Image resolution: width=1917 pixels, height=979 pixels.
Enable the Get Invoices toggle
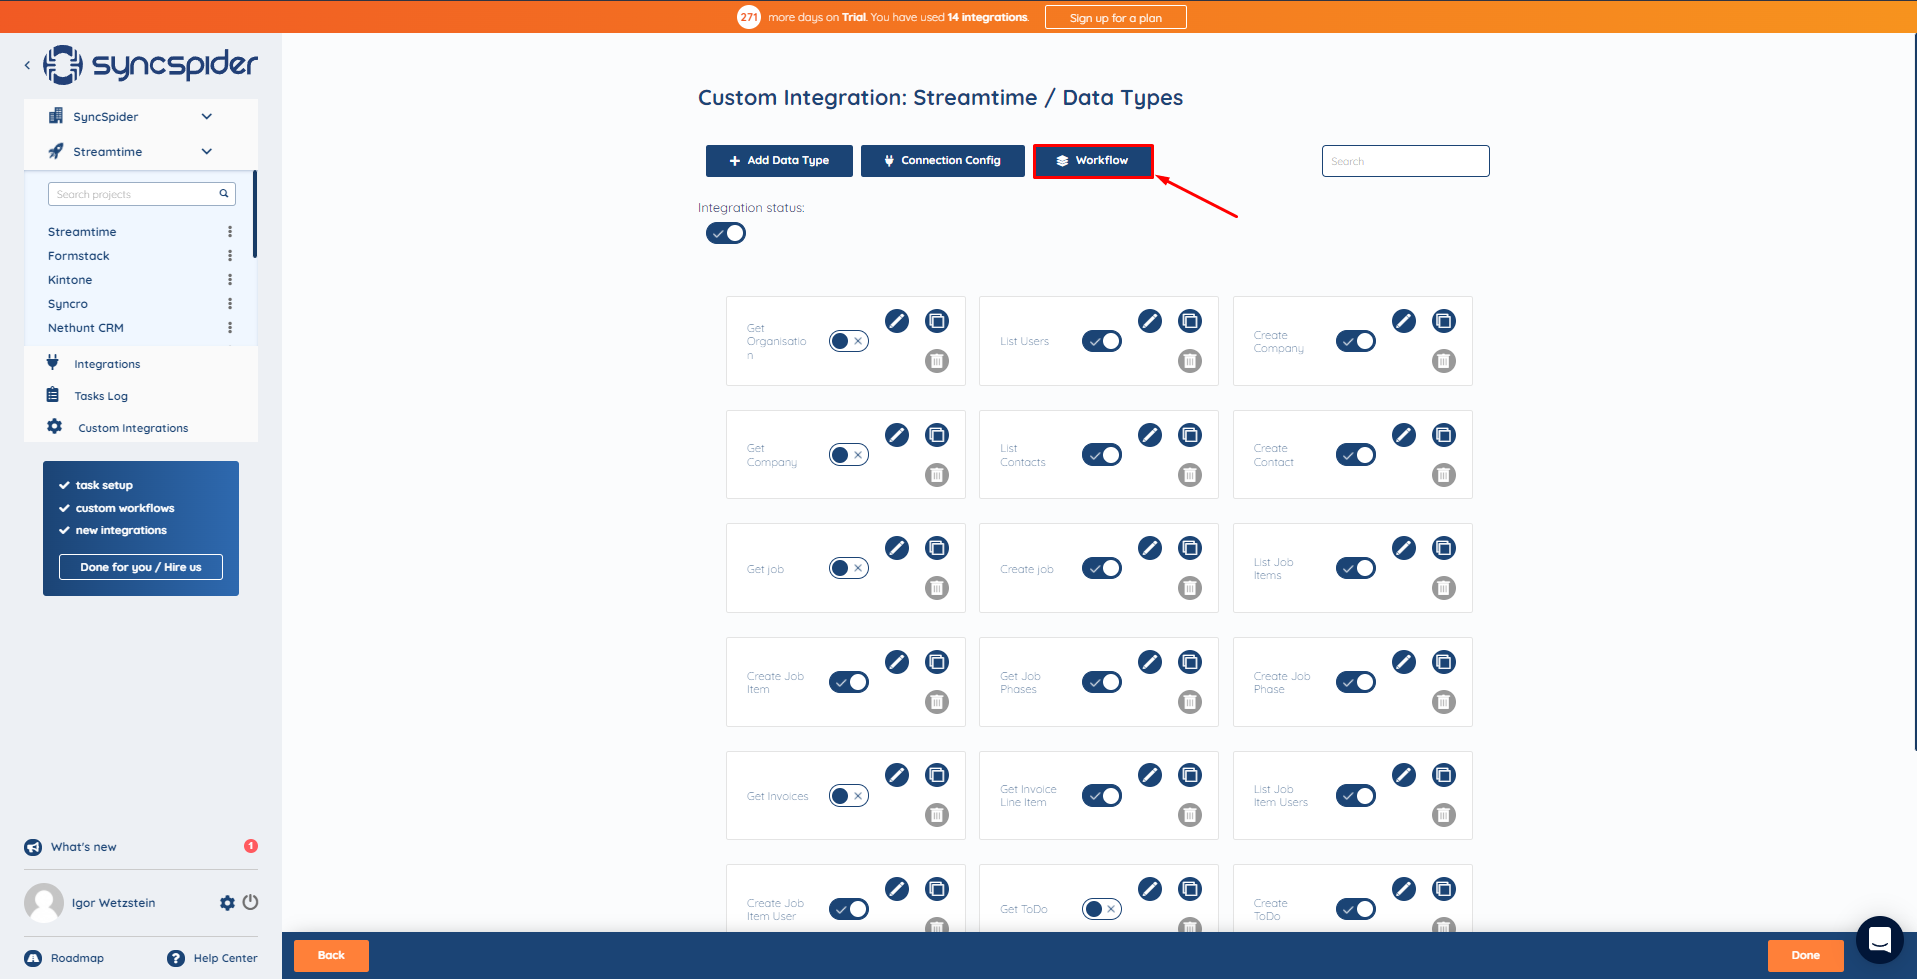click(849, 796)
